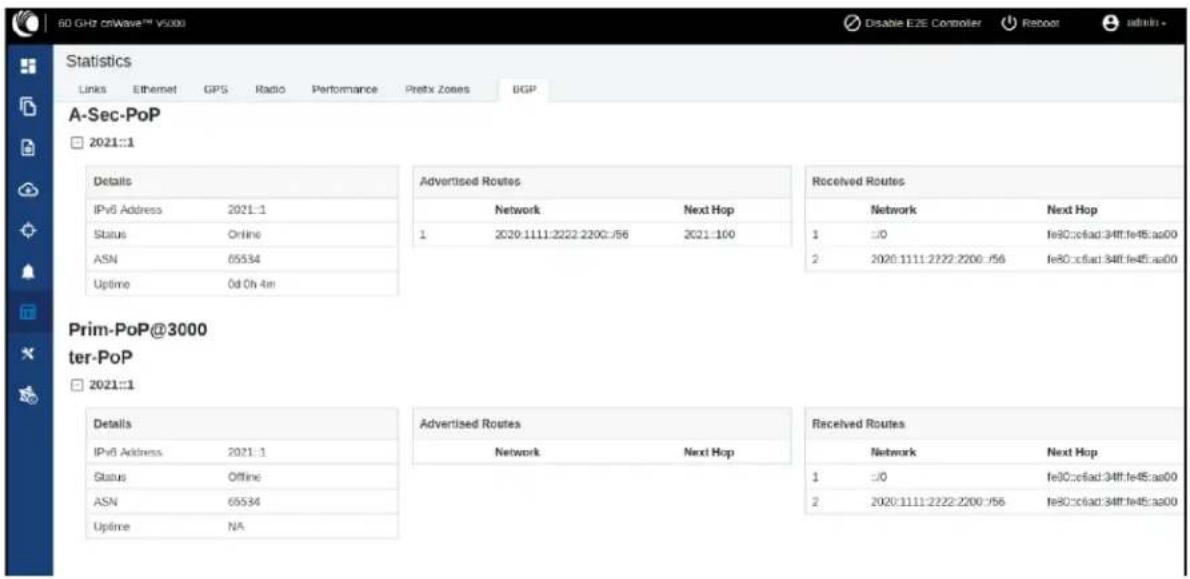Click the Offline status value under ter-PoP
Screen dimensions: 1190x579
tap(244, 477)
